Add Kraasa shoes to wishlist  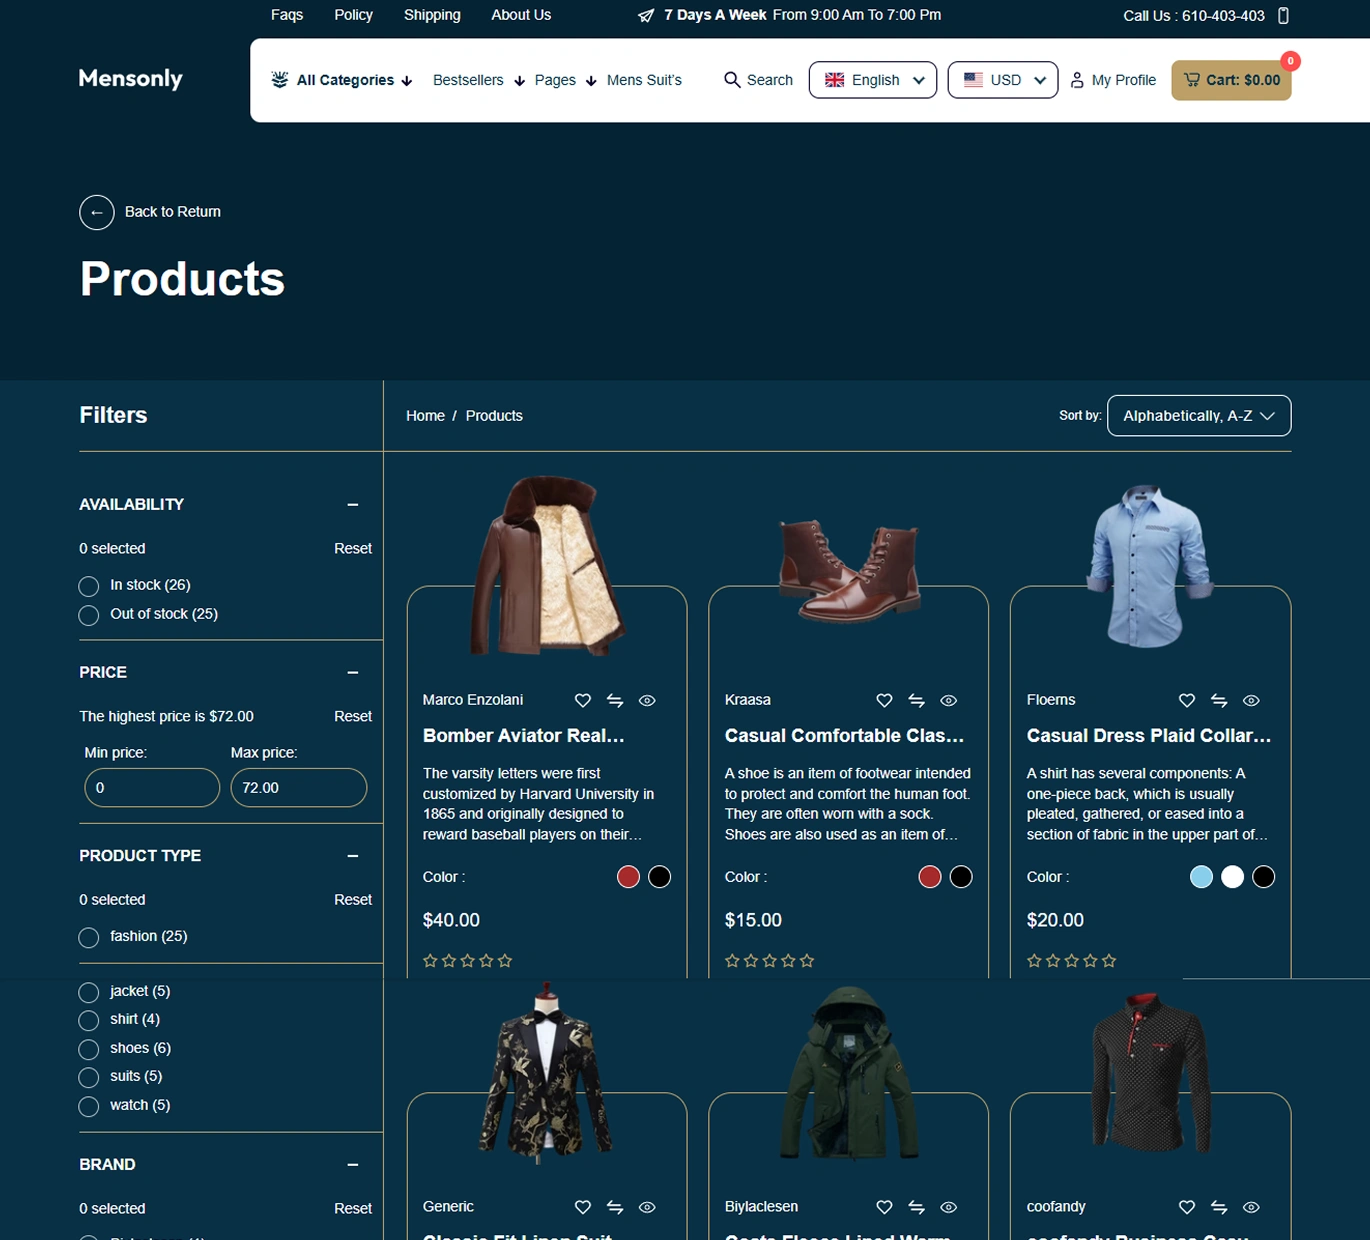coord(884,701)
